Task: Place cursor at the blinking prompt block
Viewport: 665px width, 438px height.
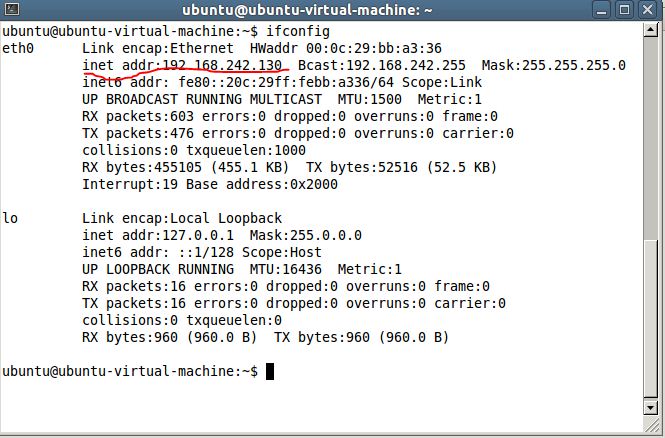Action: 270,371
